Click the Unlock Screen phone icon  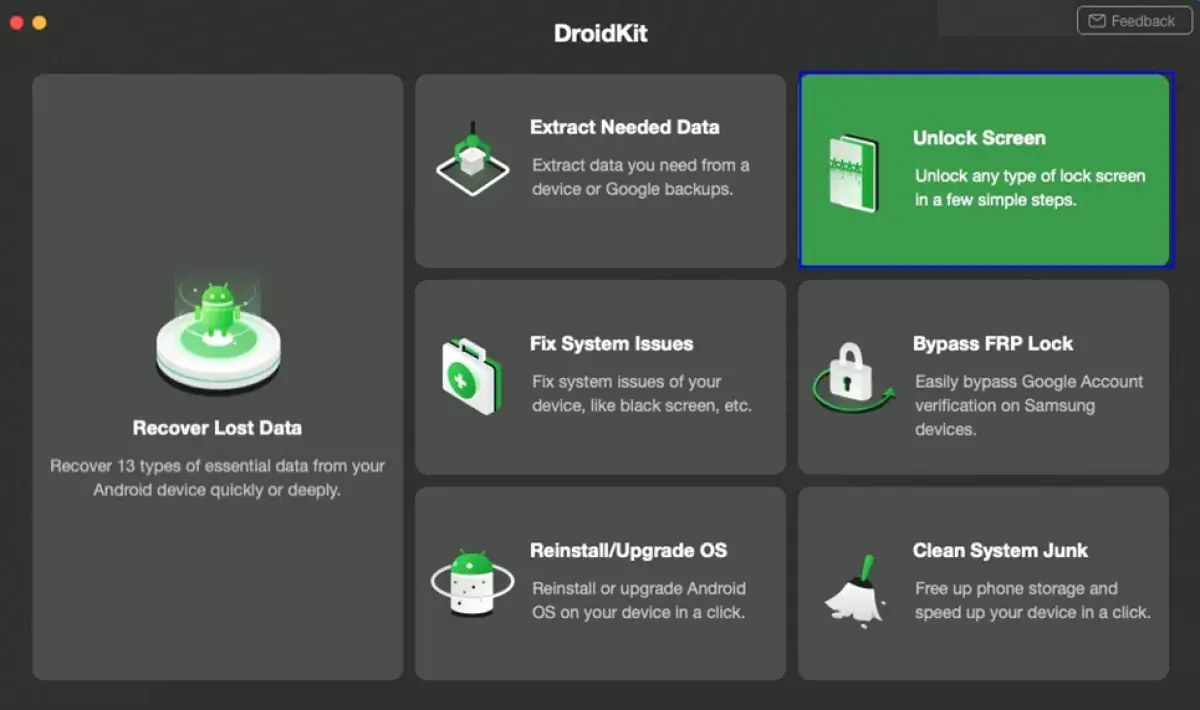(854, 173)
